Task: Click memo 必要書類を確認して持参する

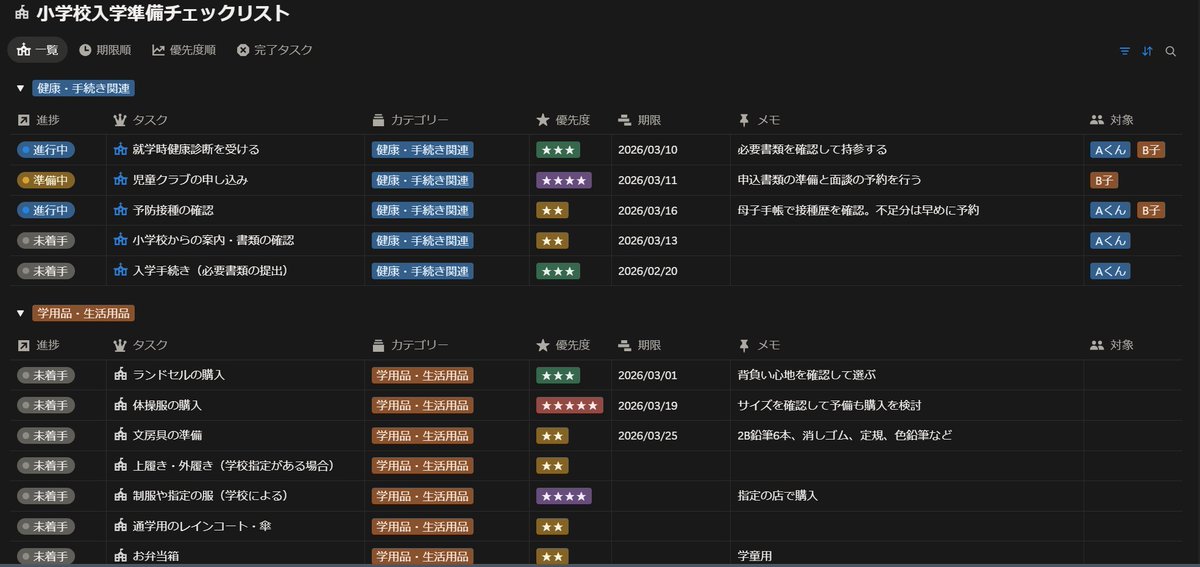Action: pos(812,150)
